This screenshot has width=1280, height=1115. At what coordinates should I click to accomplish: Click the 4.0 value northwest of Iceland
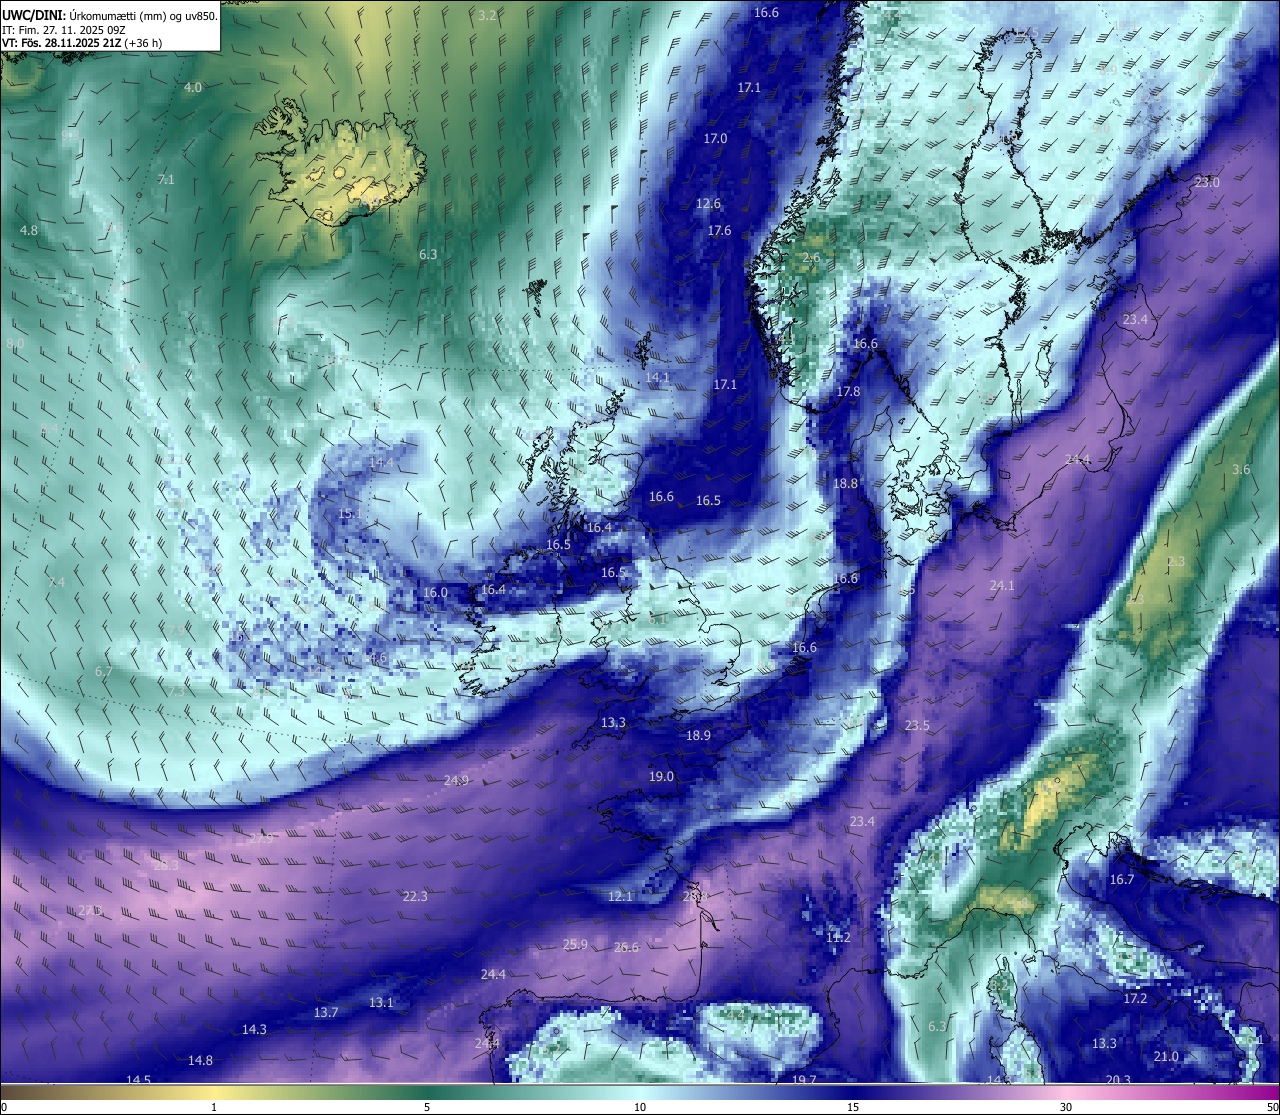[x=193, y=88]
